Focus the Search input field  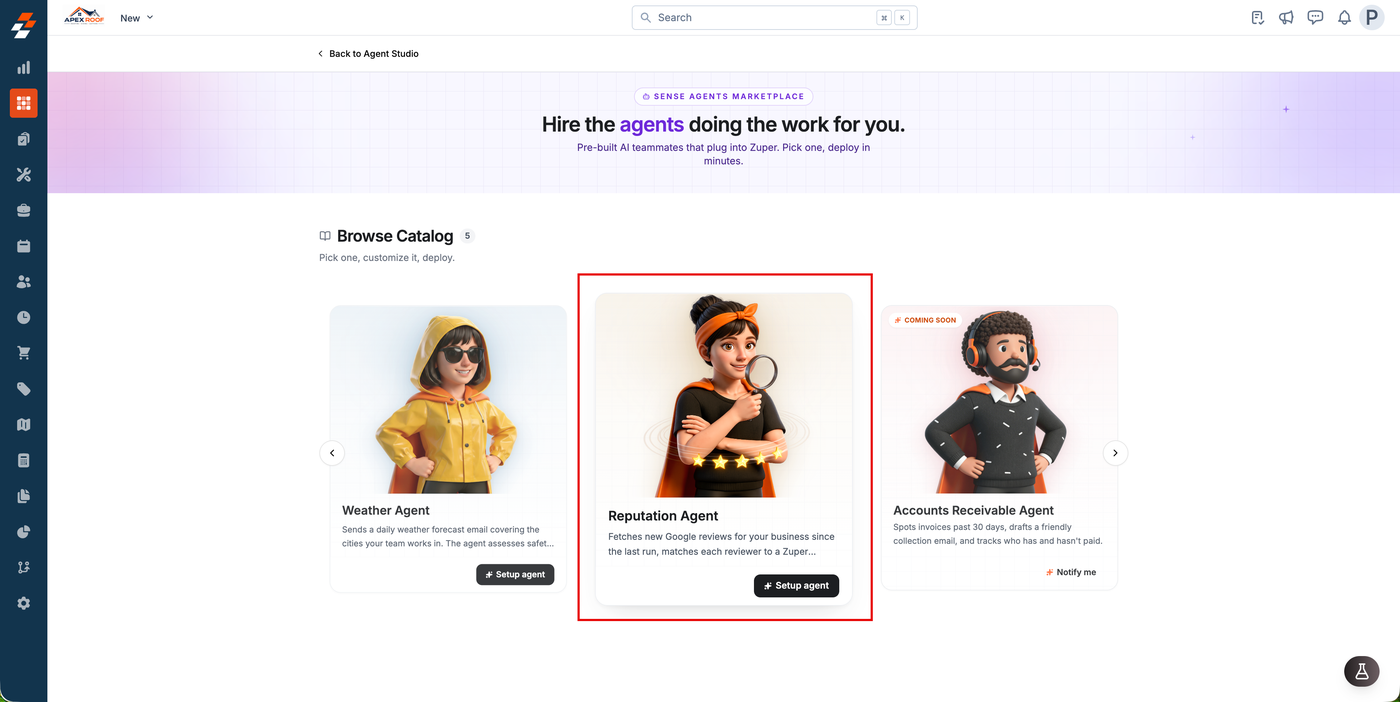774,18
